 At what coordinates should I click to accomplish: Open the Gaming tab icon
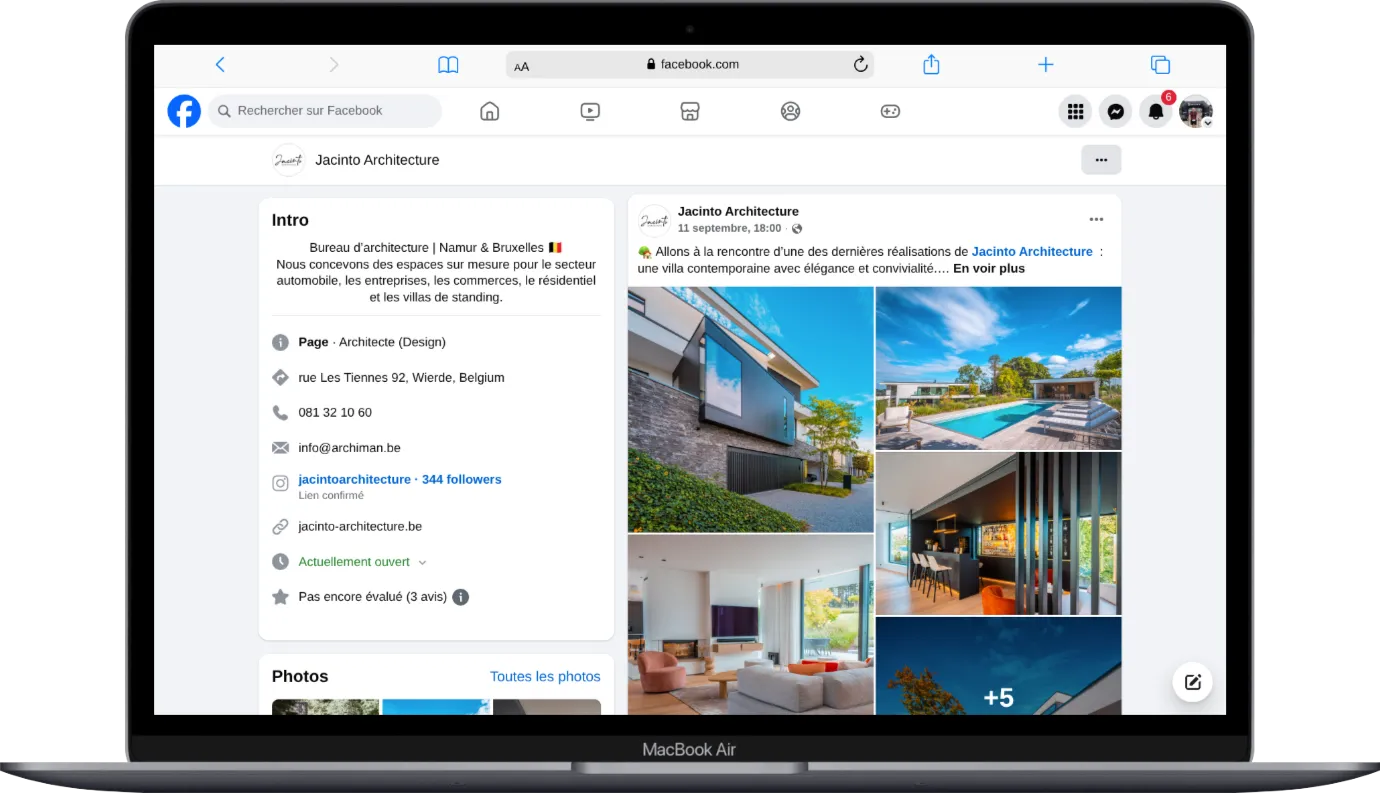coord(890,111)
